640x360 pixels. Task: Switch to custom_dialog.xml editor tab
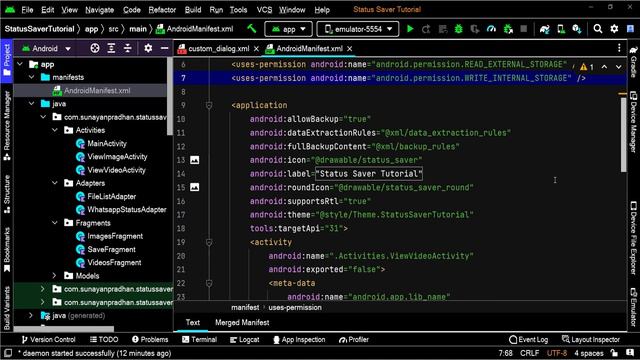click(219, 49)
